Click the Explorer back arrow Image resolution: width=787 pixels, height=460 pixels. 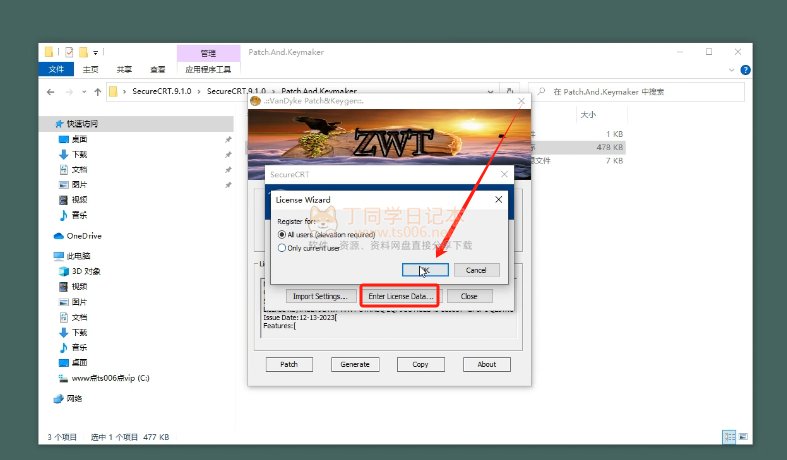coord(50,92)
